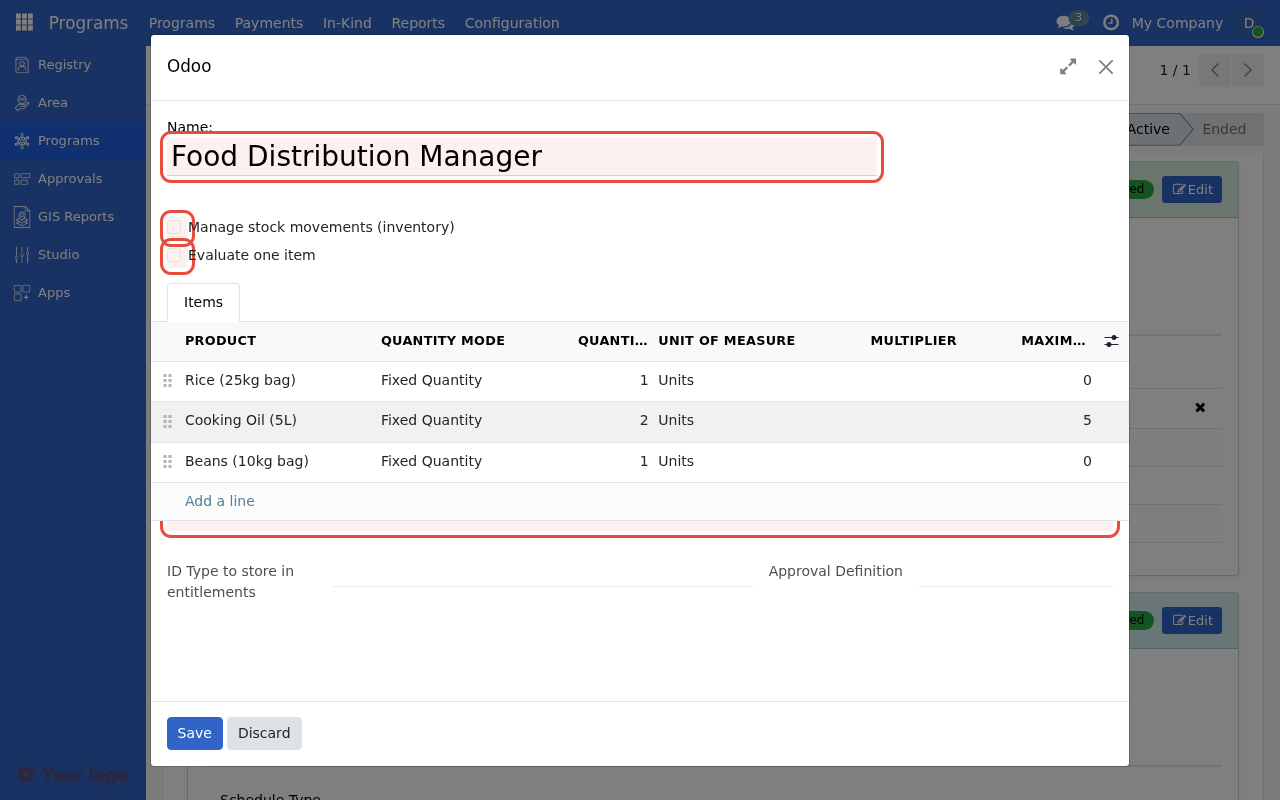Open Registry from the sidebar

click(x=64, y=64)
